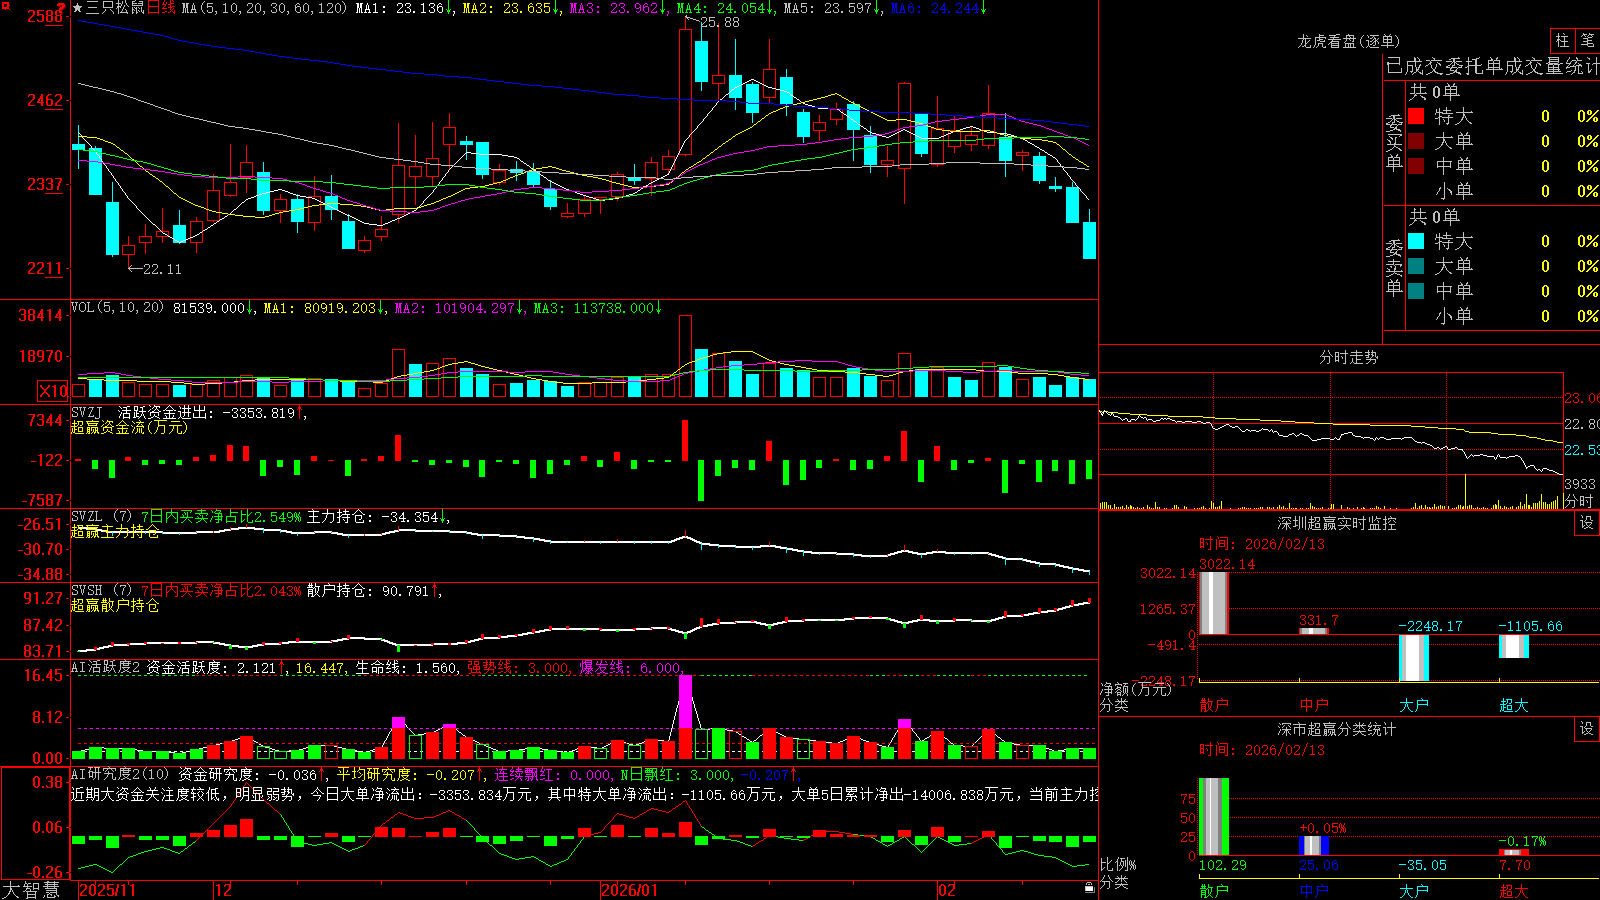1600x900 pixels.
Task: Click the 12 month marker on timeline
Action: [224, 890]
